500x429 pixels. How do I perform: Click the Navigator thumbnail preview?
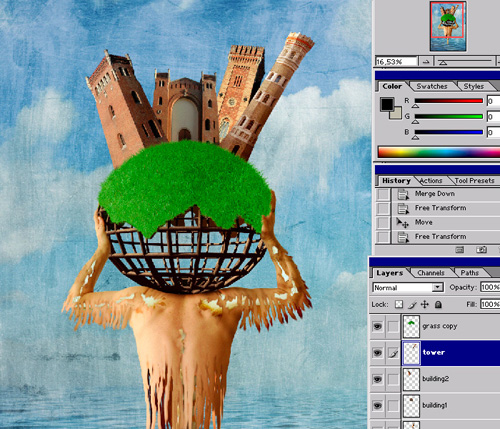pos(448,26)
